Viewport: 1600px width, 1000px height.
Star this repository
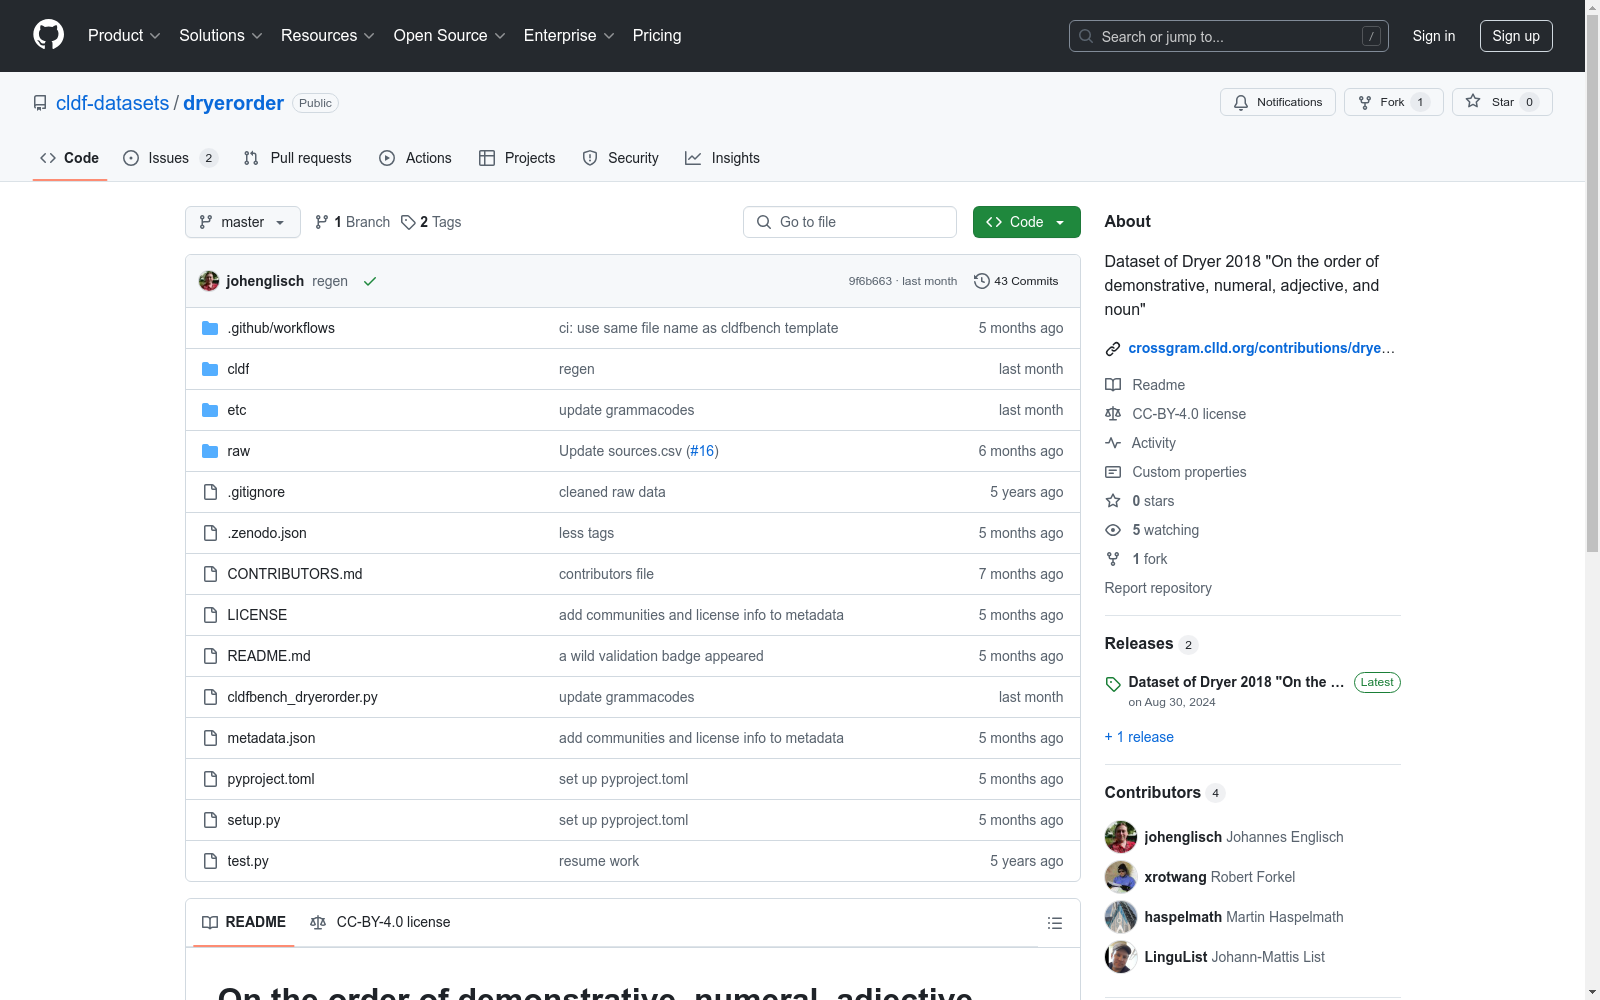(x=1502, y=102)
